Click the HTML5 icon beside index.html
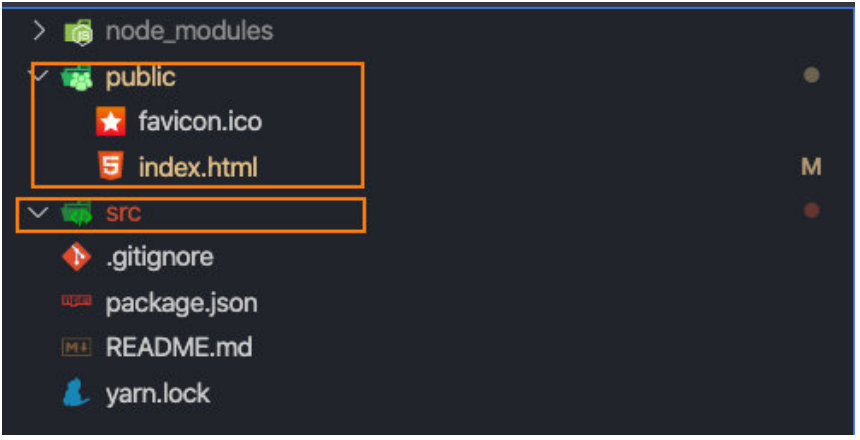Viewport: 860px width, 440px height. [110, 167]
